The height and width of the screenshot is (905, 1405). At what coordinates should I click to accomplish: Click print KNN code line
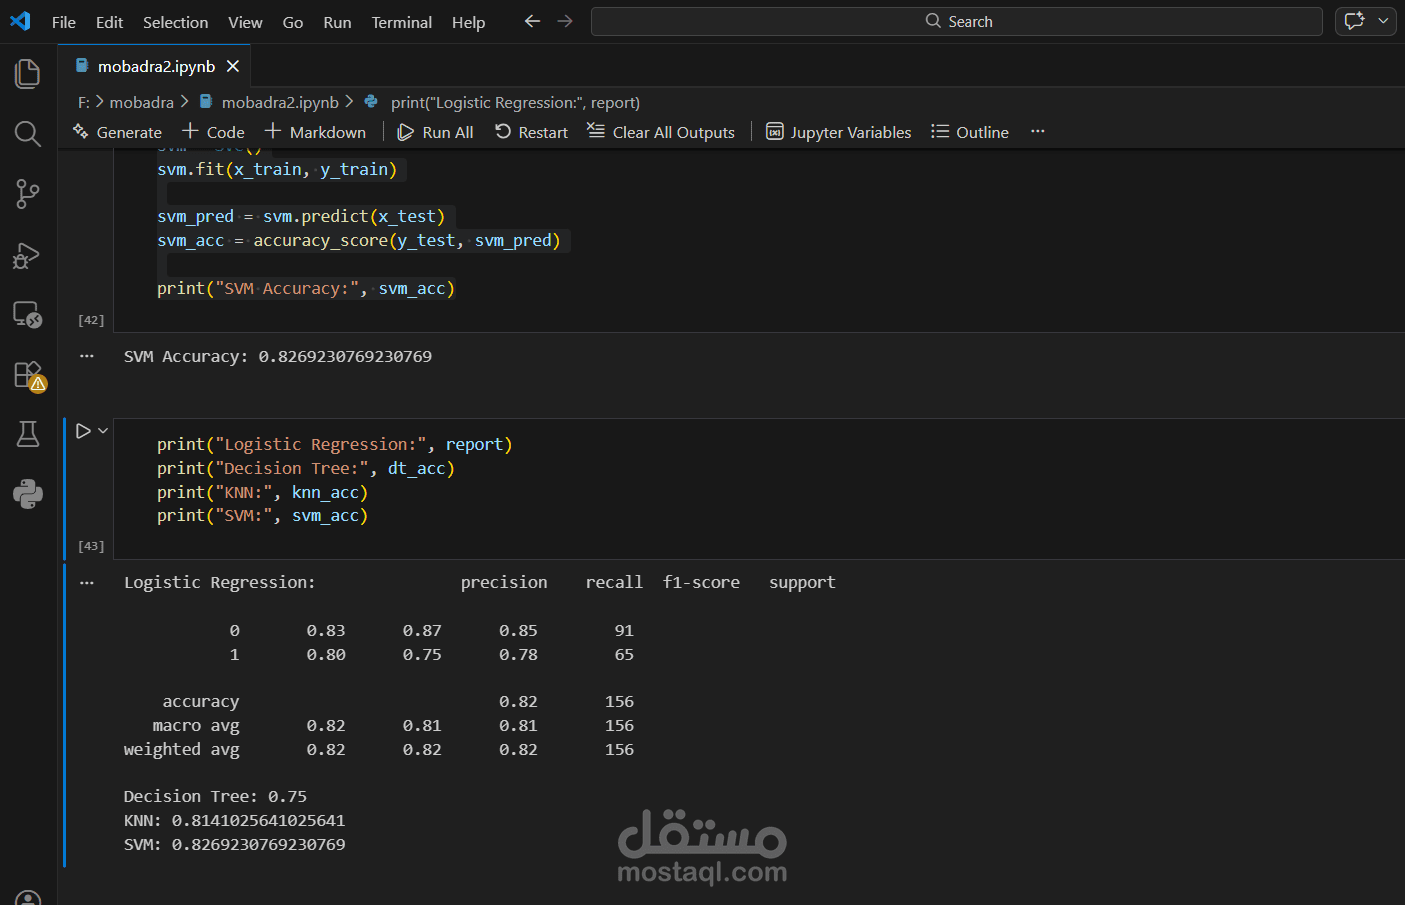pyautogui.click(x=262, y=492)
